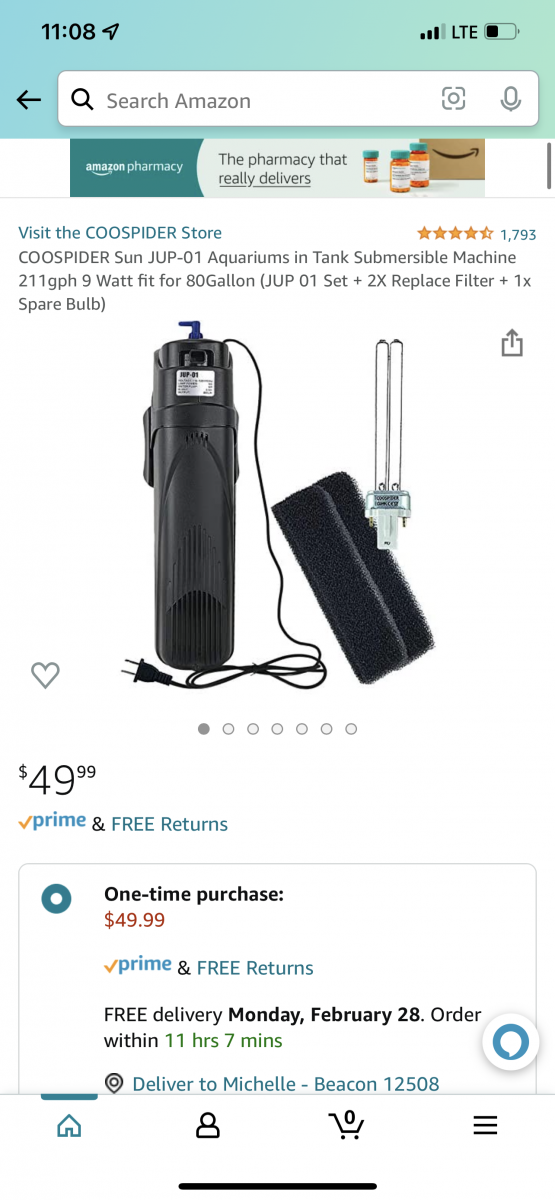Open the shopping cart icon
555x1200 pixels.
tap(347, 1125)
